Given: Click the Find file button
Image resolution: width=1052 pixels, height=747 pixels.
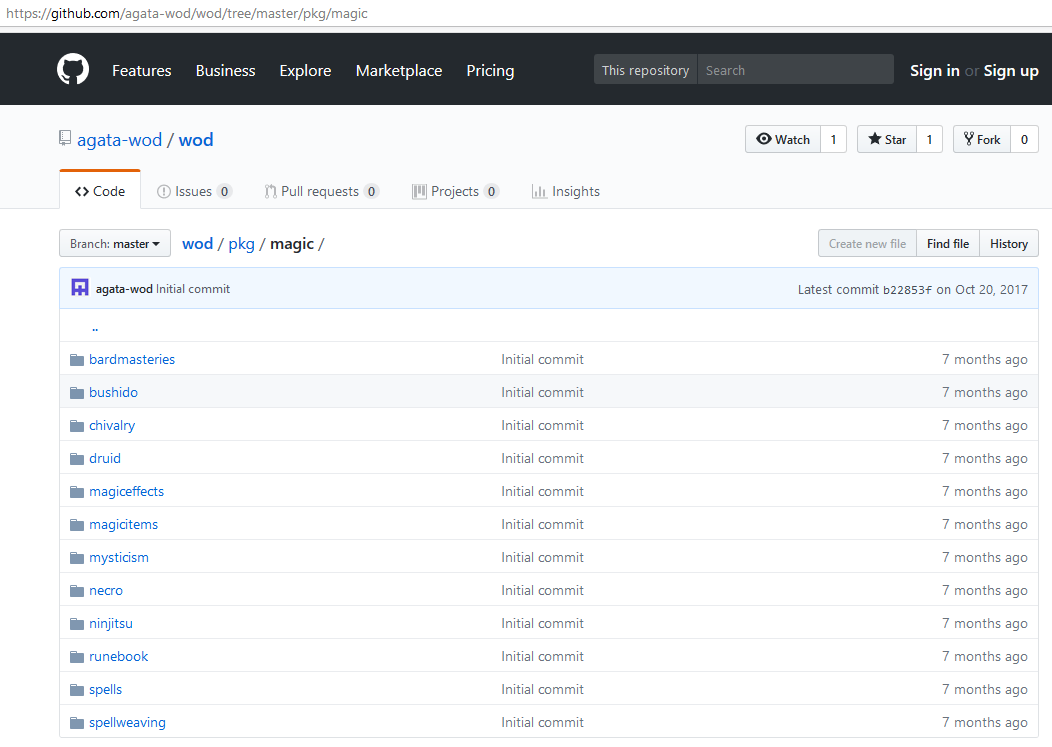Looking at the screenshot, I should tap(947, 243).
